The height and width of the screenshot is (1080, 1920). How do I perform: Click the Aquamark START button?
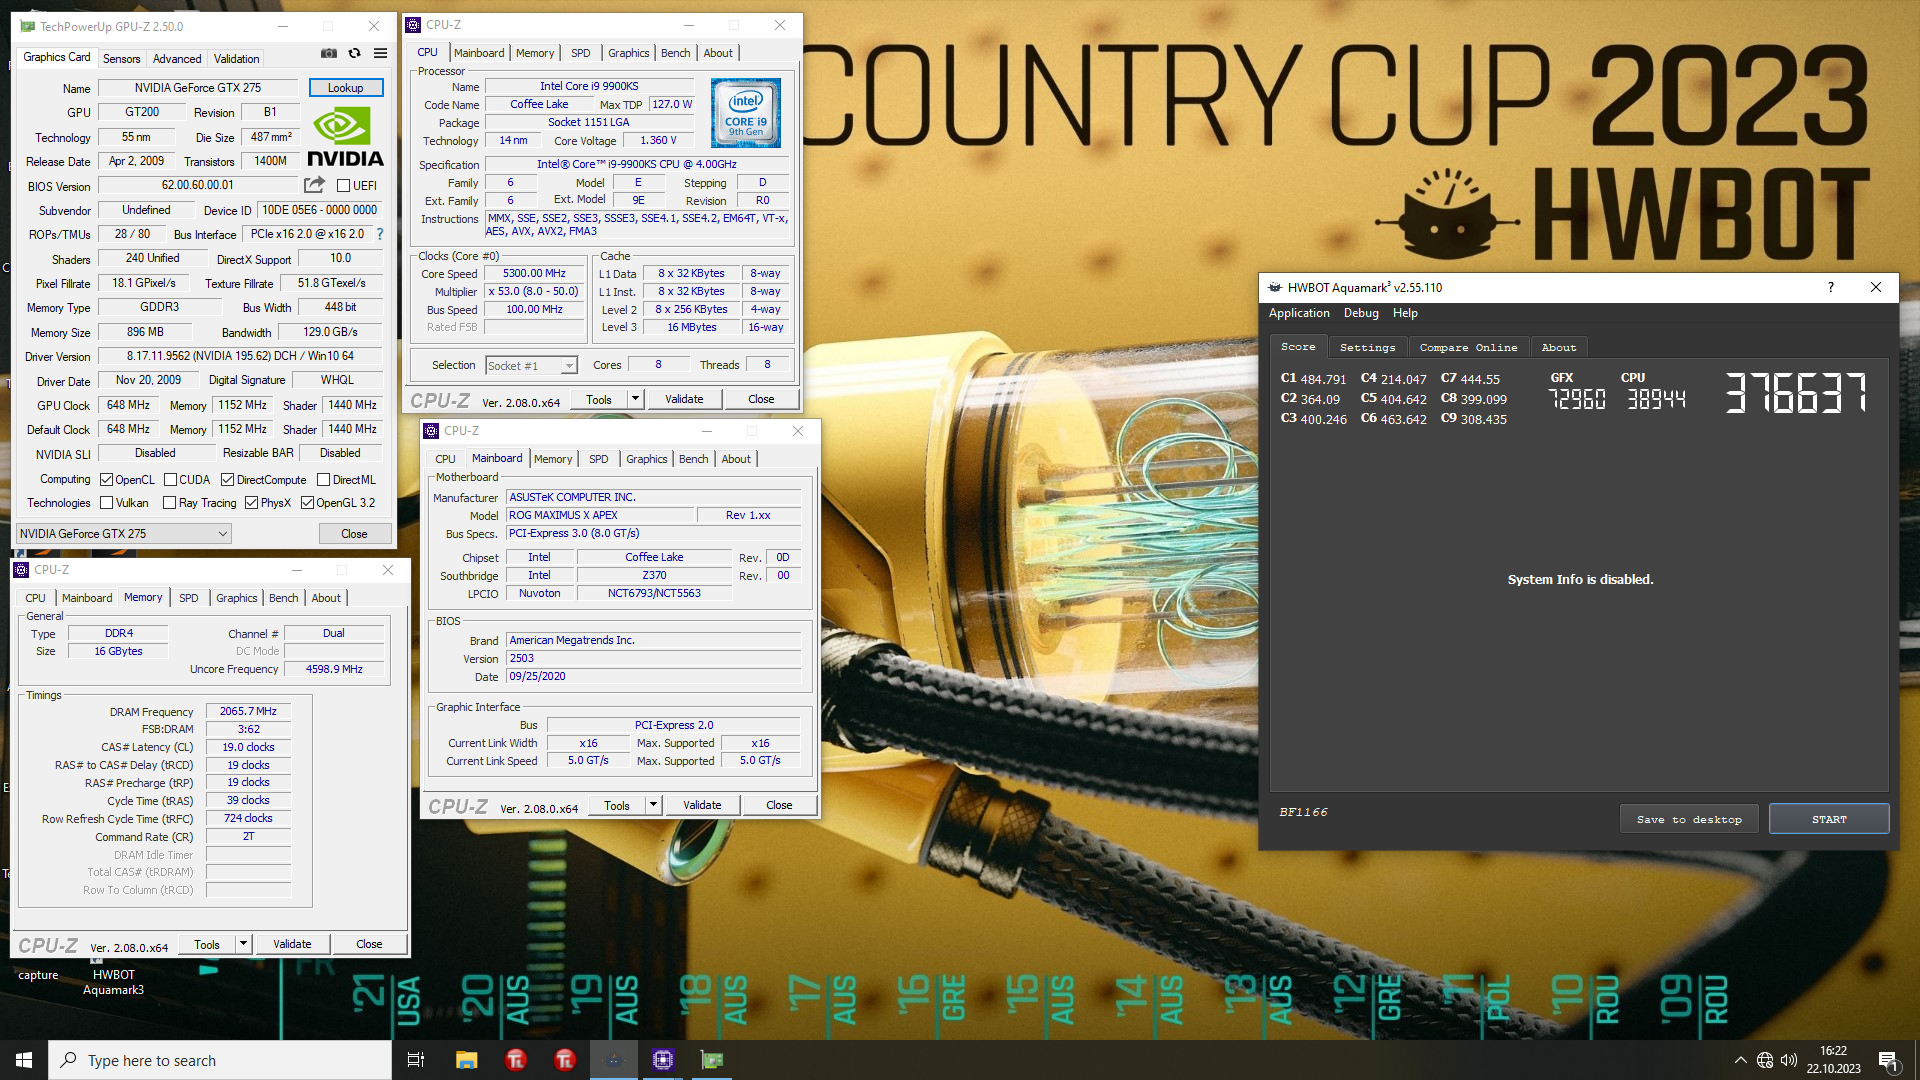pos(1829,819)
